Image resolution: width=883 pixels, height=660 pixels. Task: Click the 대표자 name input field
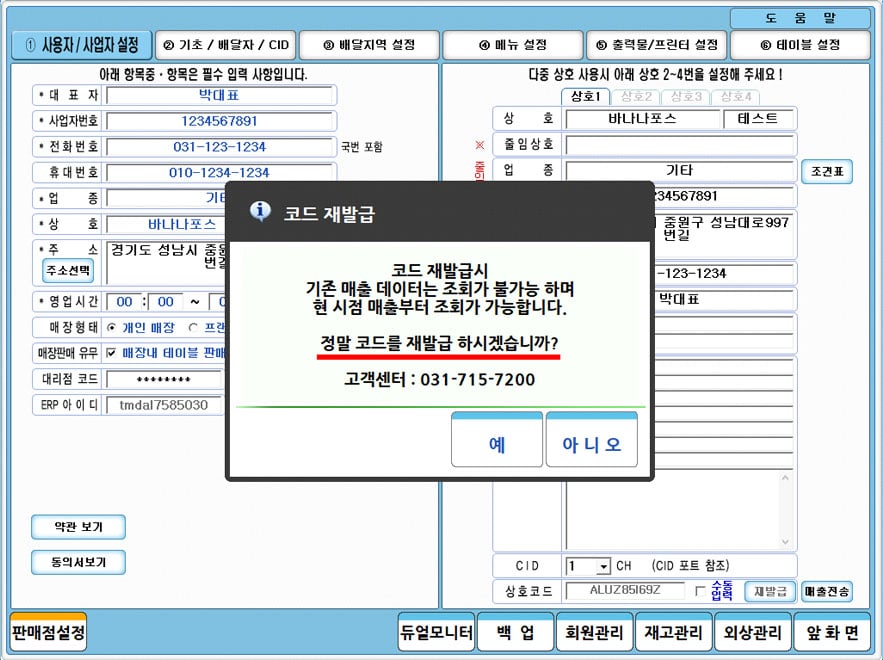[219, 95]
